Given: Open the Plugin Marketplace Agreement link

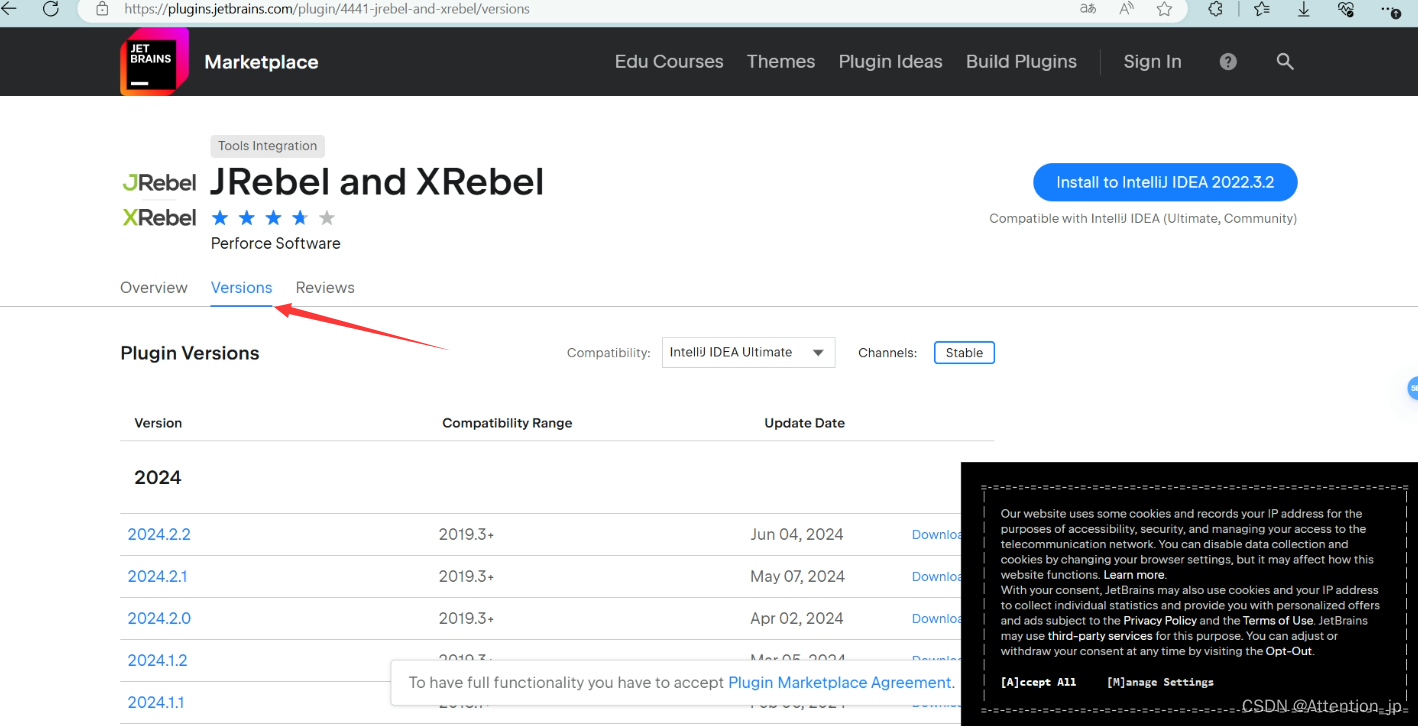Looking at the screenshot, I should pyautogui.click(x=839, y=682).
